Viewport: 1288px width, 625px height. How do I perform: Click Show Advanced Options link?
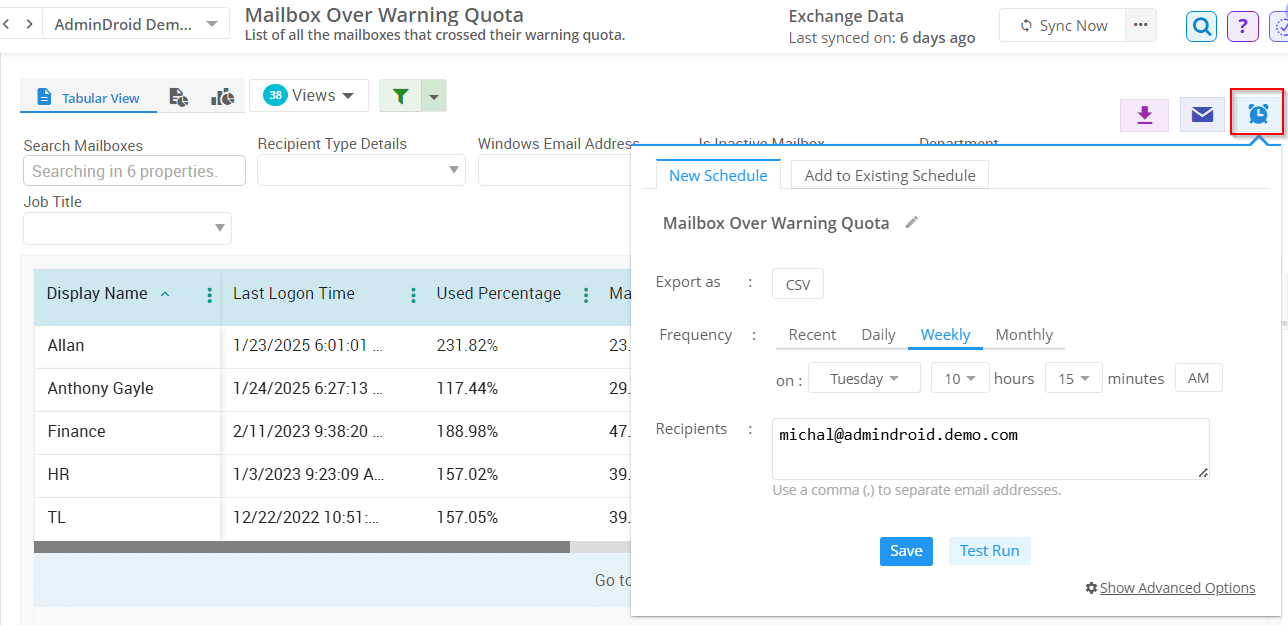click(x=1177, y=587)
